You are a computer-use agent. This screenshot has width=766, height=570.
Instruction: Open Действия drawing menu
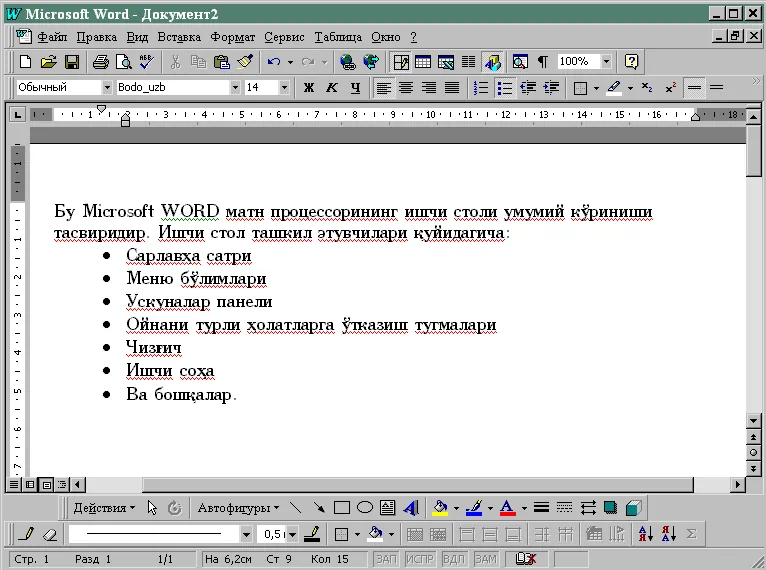pyautogui.click(x=104, y=508)
